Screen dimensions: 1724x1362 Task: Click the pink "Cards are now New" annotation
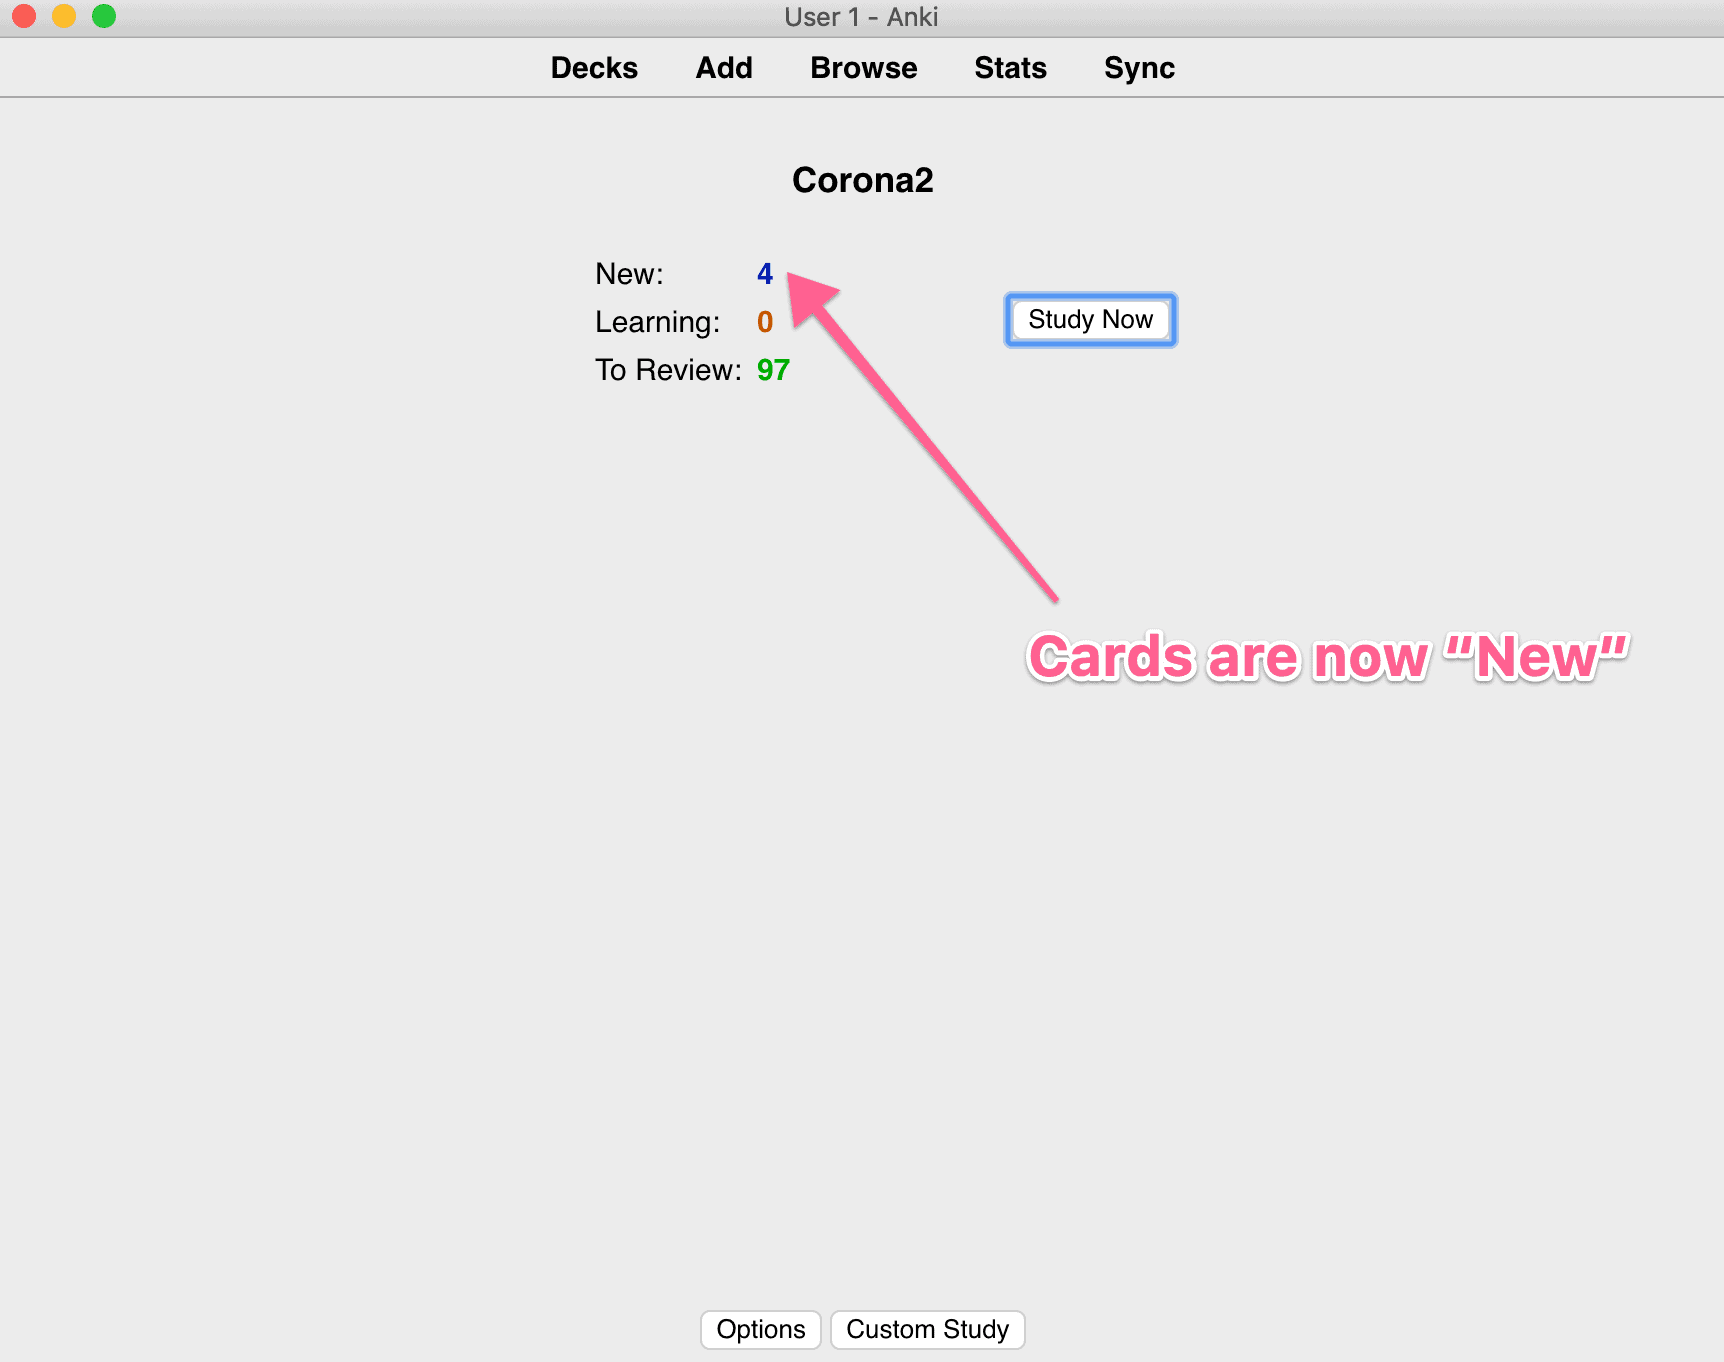(x=1328, y=657)
